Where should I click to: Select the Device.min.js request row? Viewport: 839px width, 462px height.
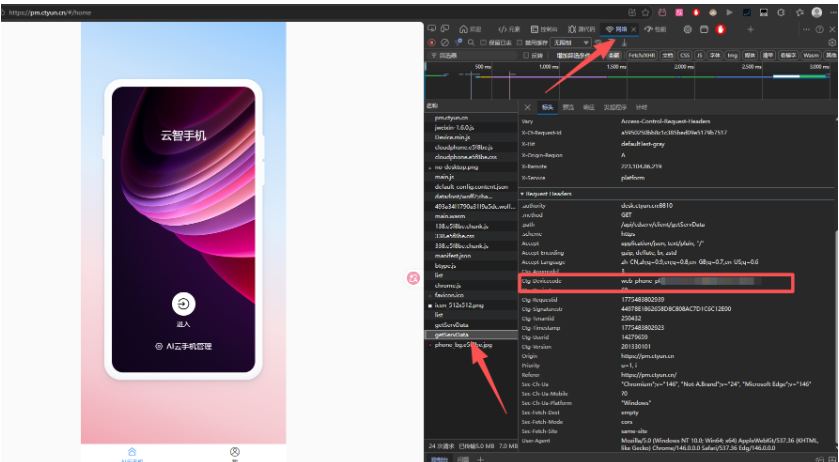pyautogui.click(x=471, y=138)
